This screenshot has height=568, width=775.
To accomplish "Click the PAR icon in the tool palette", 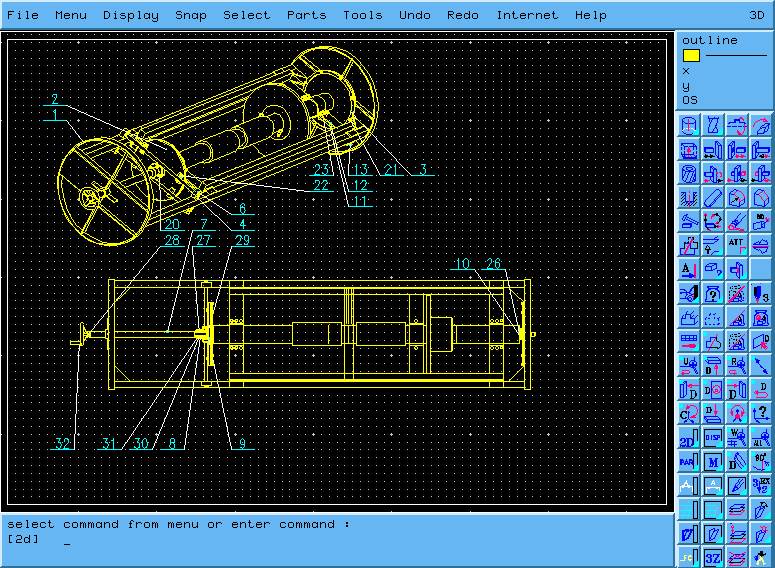I will point(689,462).
